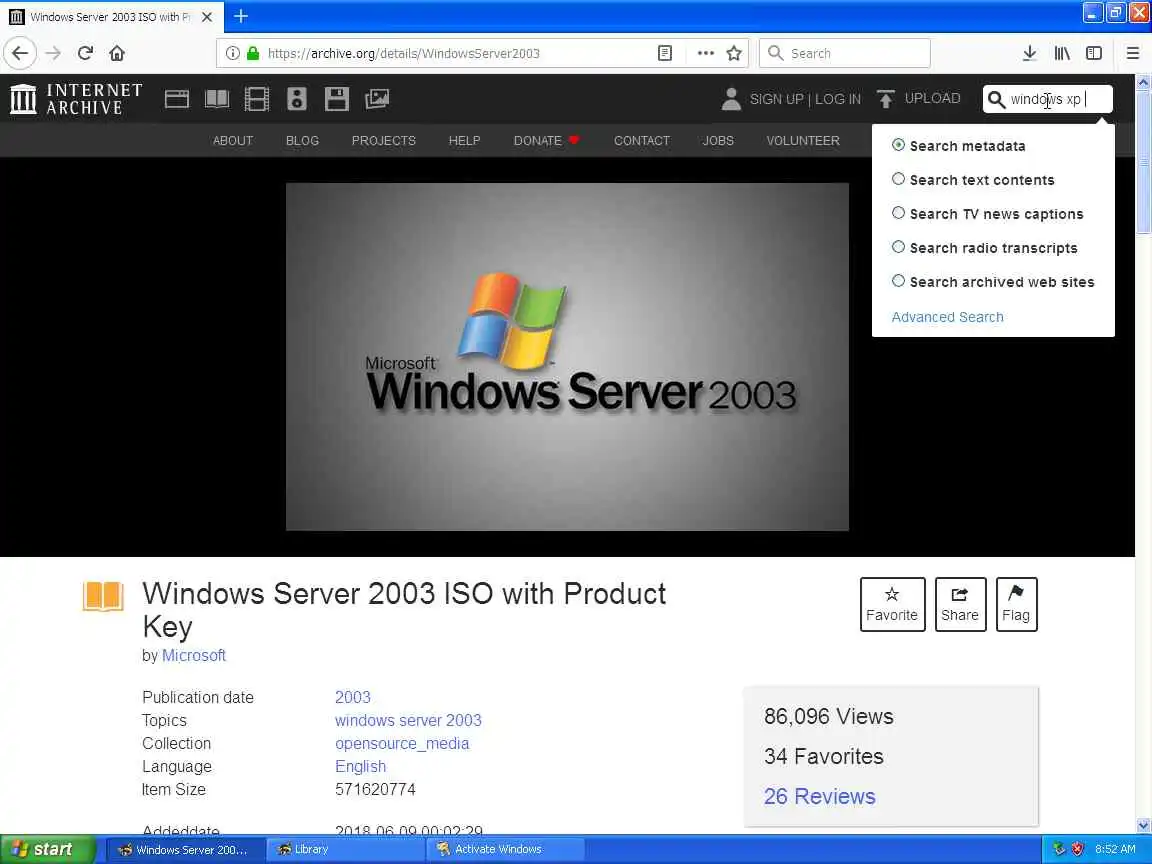This screenshot has height=864, width=1152.
Task: Open the Microsoft author link
Action: click(194, 655)
